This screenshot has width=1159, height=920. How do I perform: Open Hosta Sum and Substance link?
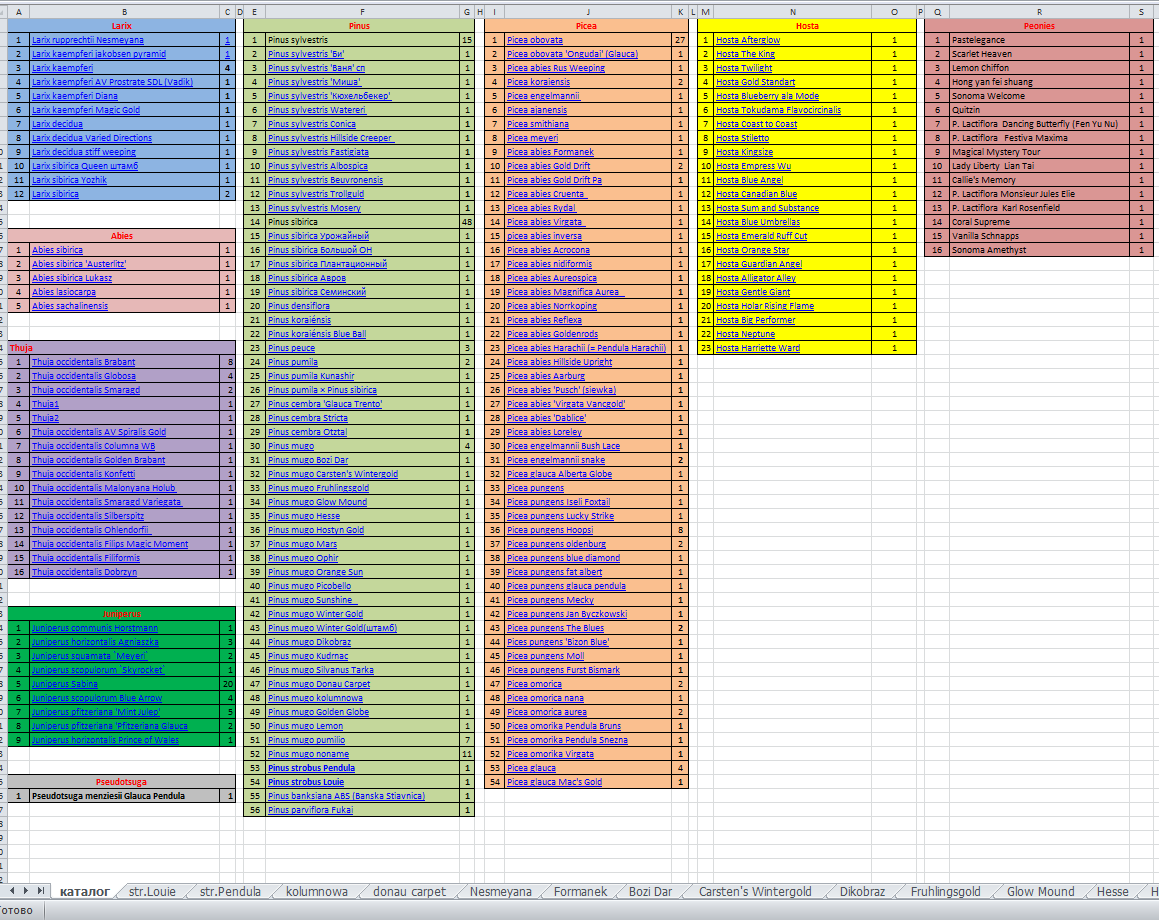pos(767,208)
